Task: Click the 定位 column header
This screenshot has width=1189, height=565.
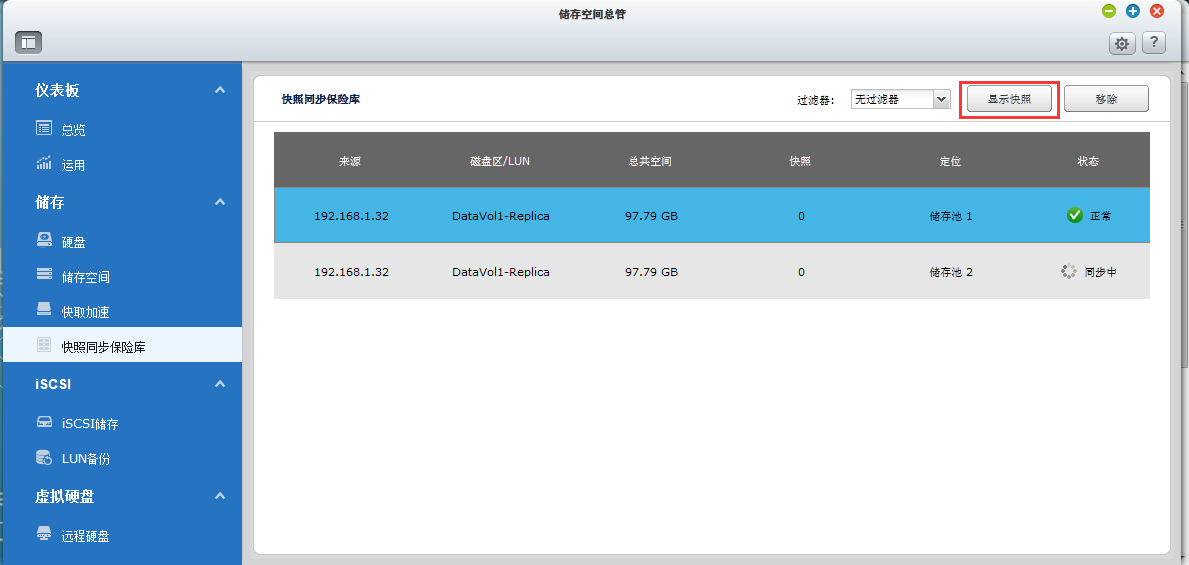Action: 951,162
